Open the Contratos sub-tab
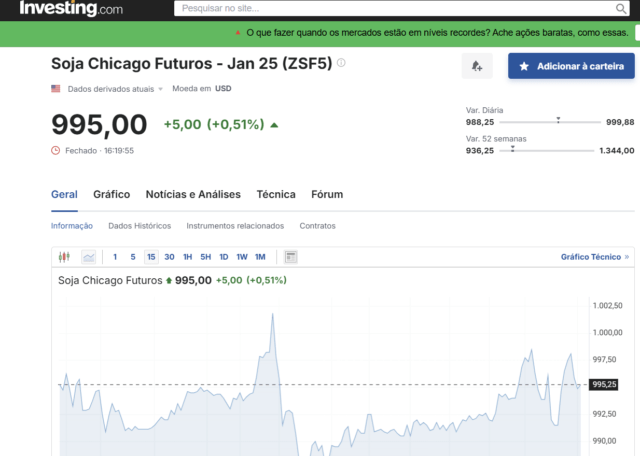Viewport: 640px width, 456px height. pos(318,226)
